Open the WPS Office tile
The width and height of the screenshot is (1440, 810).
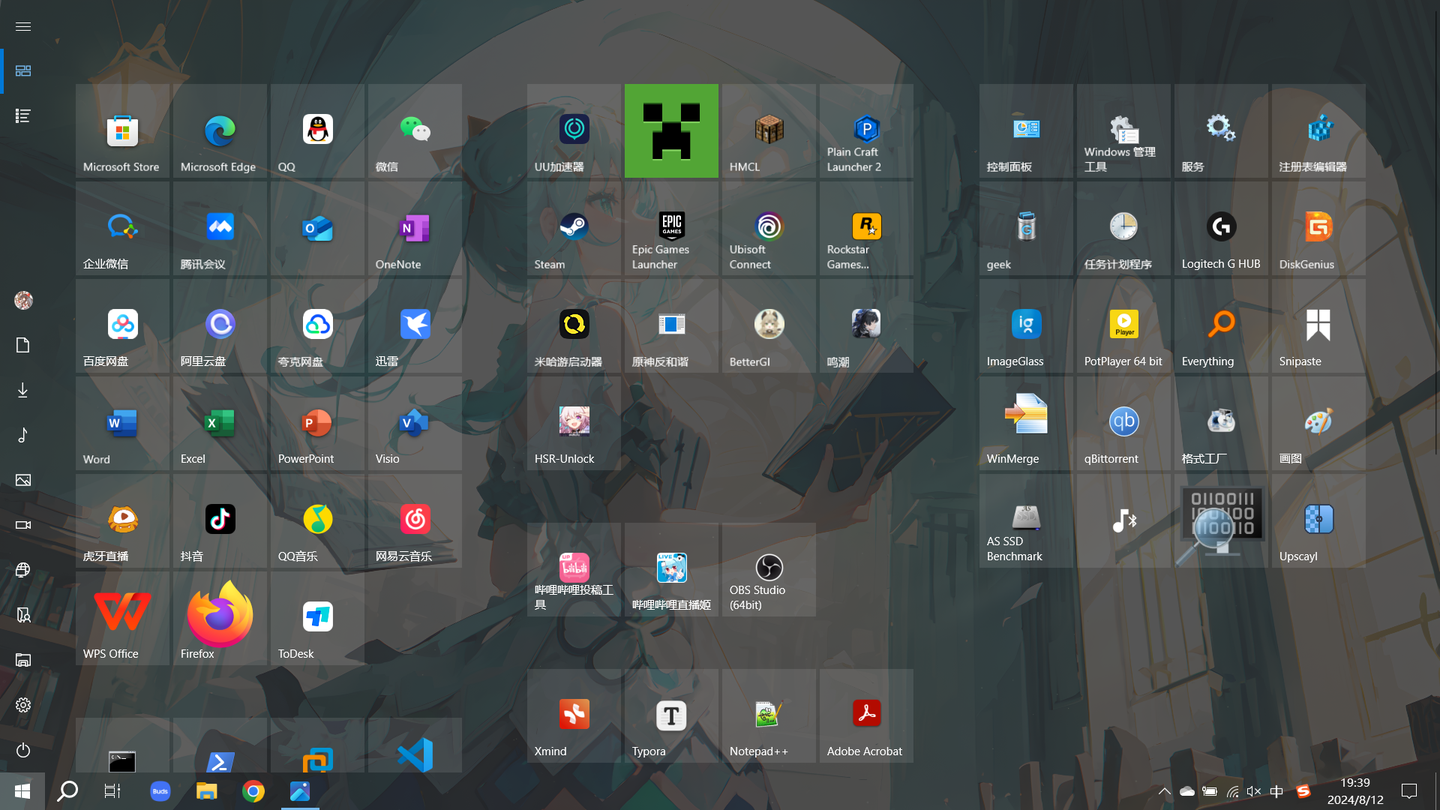pyautogui.click(x=122, y=618)
